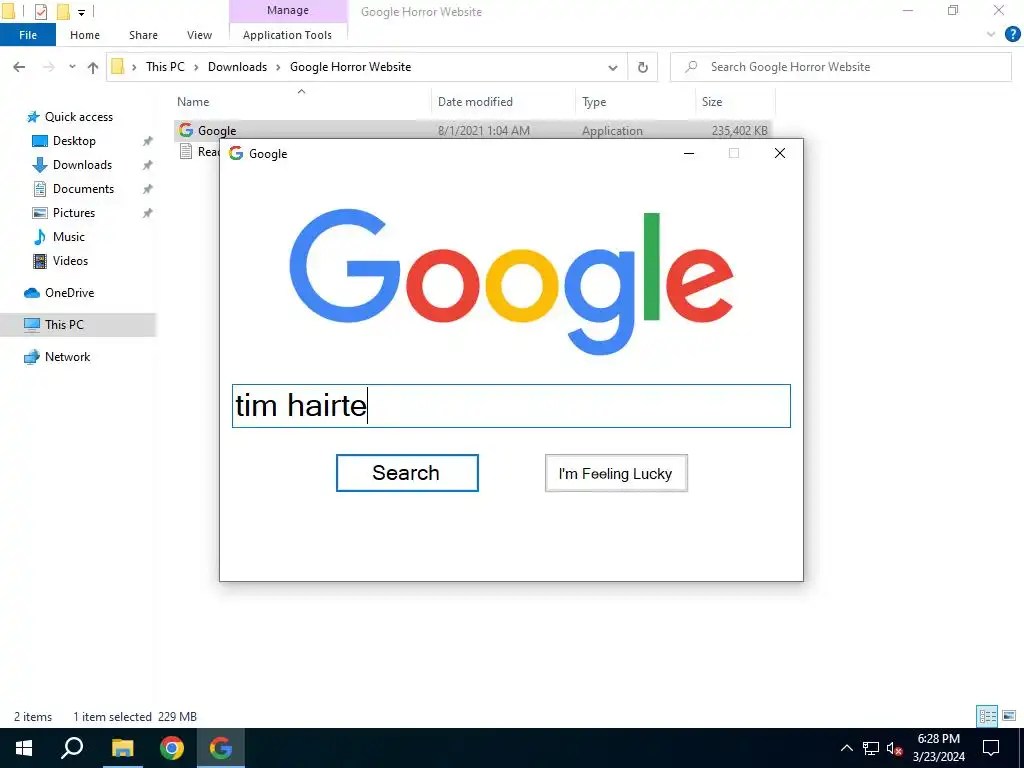The height and width of the screenshot is (768, 1024).
Task: Click the muted volume tray icon
Action: (895, 748)
